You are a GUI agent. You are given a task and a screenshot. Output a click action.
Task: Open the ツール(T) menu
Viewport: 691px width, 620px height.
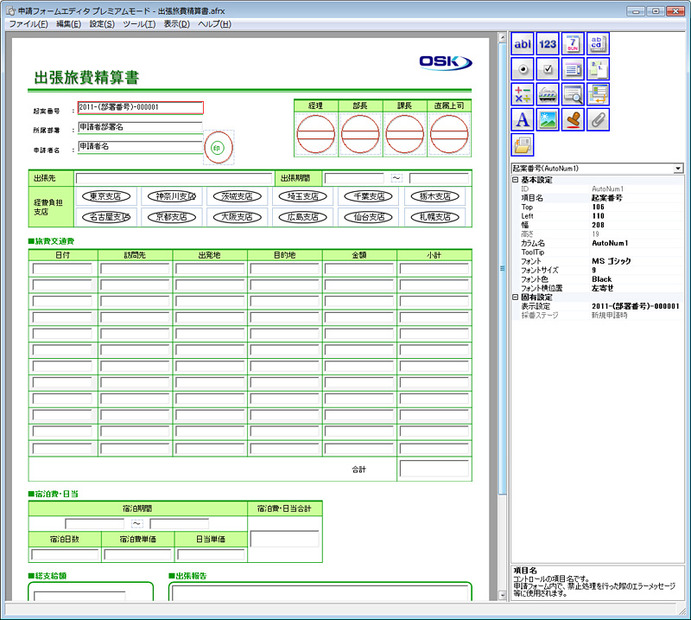pyautogui.click(x=139, y=24)
